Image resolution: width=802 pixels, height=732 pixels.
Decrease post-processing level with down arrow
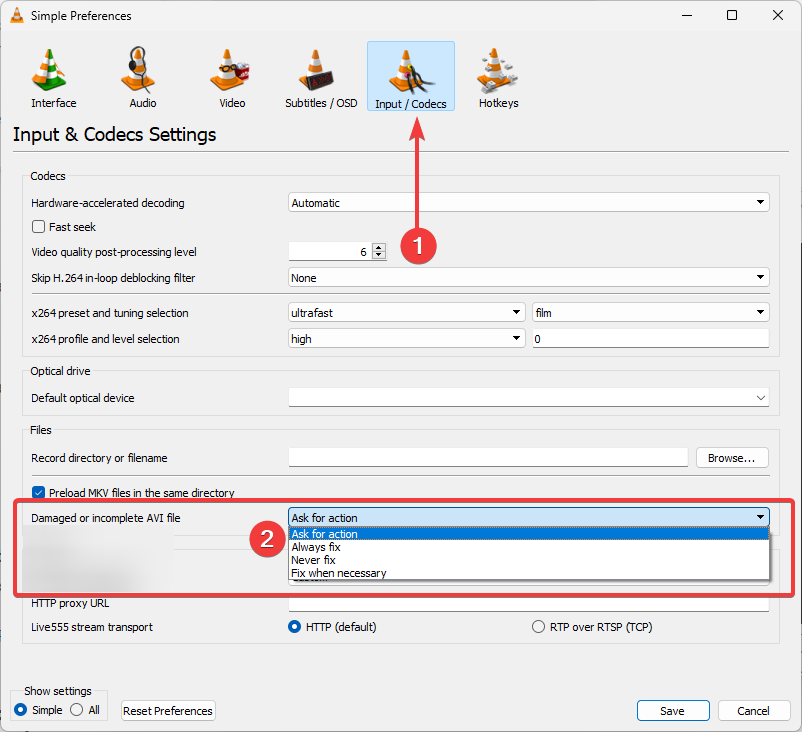tap(378, 255)
